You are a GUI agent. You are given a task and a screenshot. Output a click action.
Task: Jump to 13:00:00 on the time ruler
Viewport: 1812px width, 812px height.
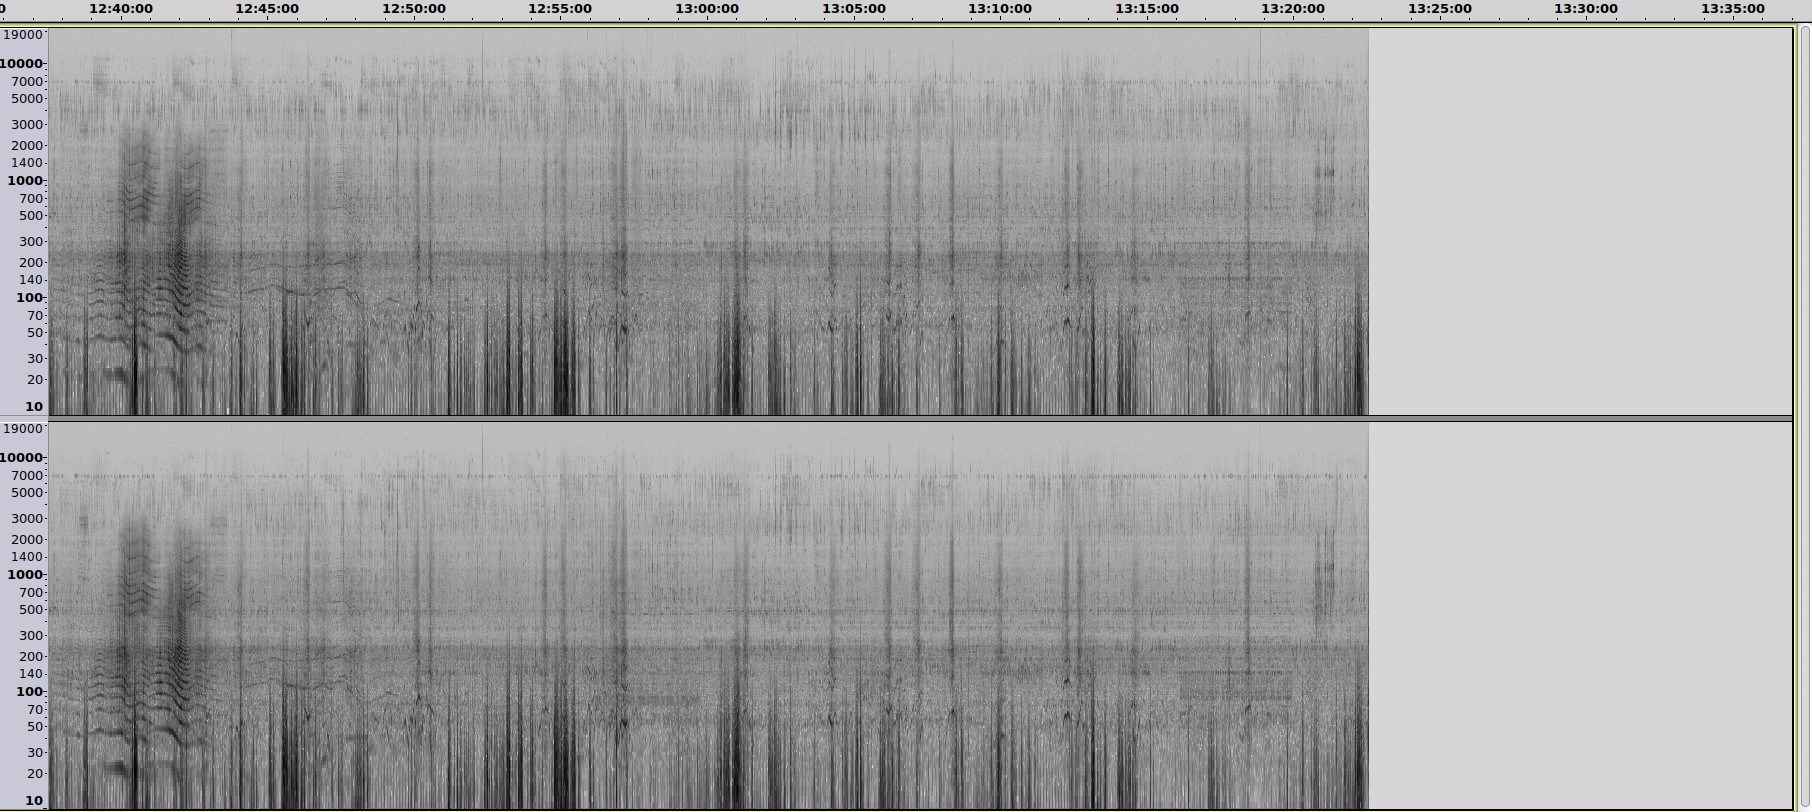[x=707, y=9]
